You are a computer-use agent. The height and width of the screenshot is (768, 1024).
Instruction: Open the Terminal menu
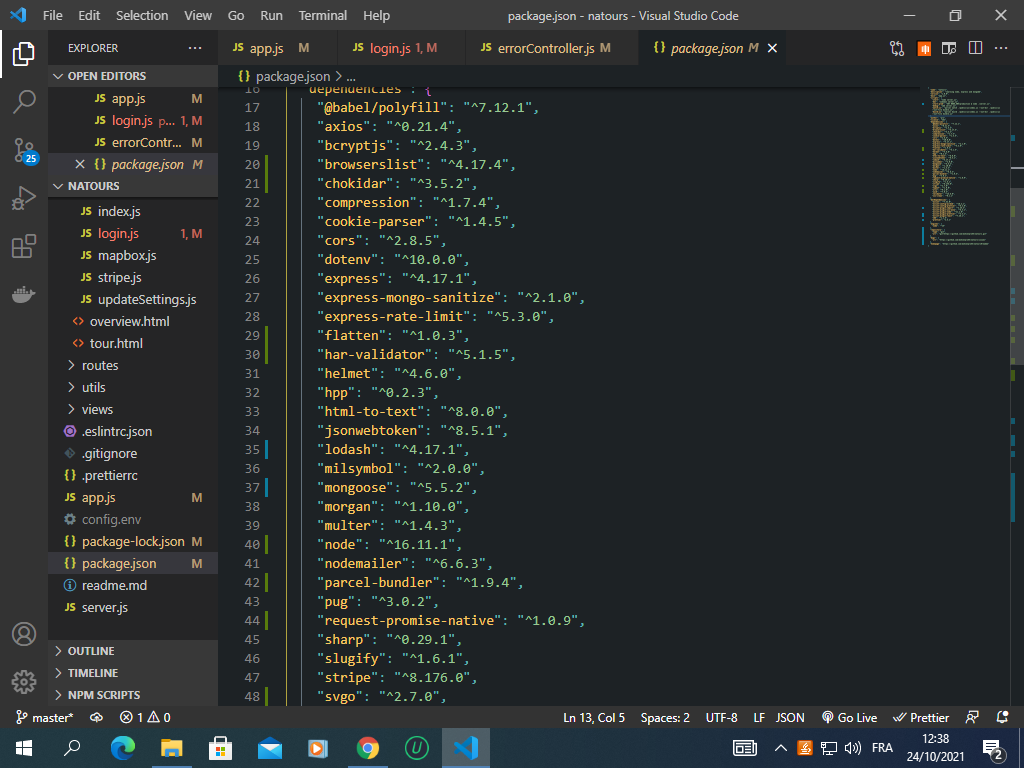(323, 15)
